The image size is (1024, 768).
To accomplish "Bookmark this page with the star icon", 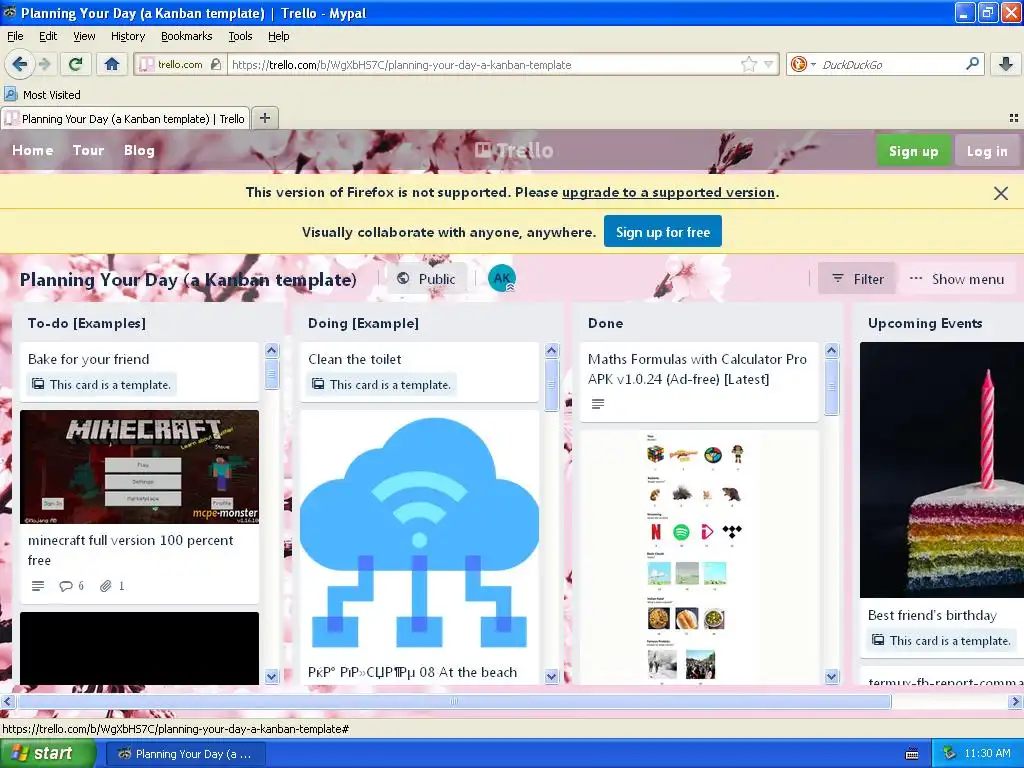I will click(748, 64).
